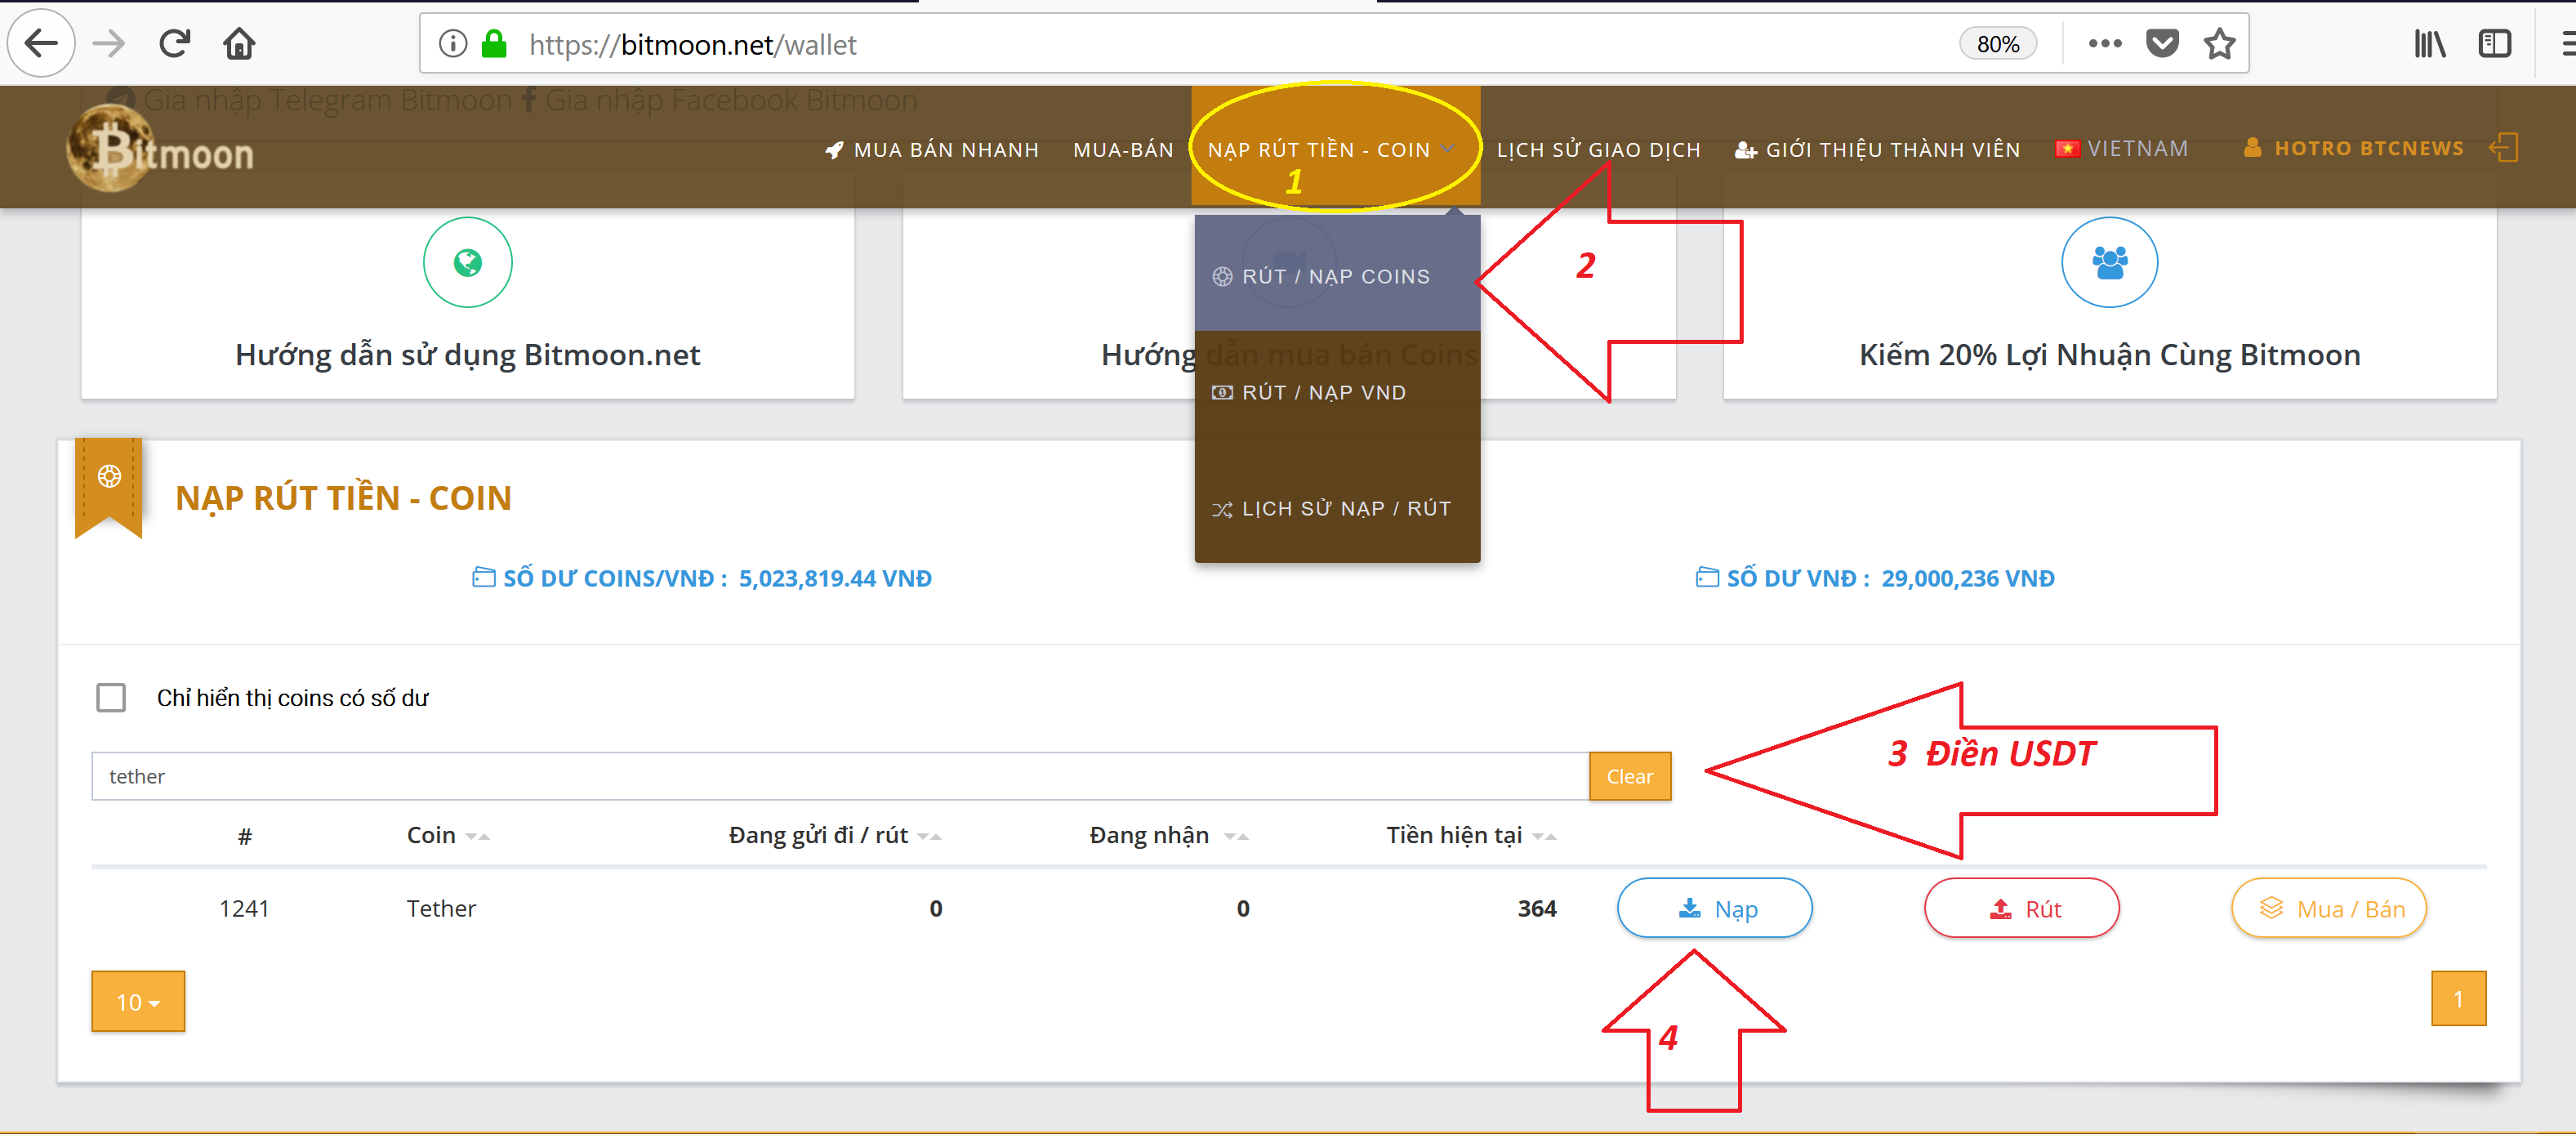Click the logout icon in header
Image resolution: width=2576 pixels, height=1134 pixels.
click(2503, 148)
